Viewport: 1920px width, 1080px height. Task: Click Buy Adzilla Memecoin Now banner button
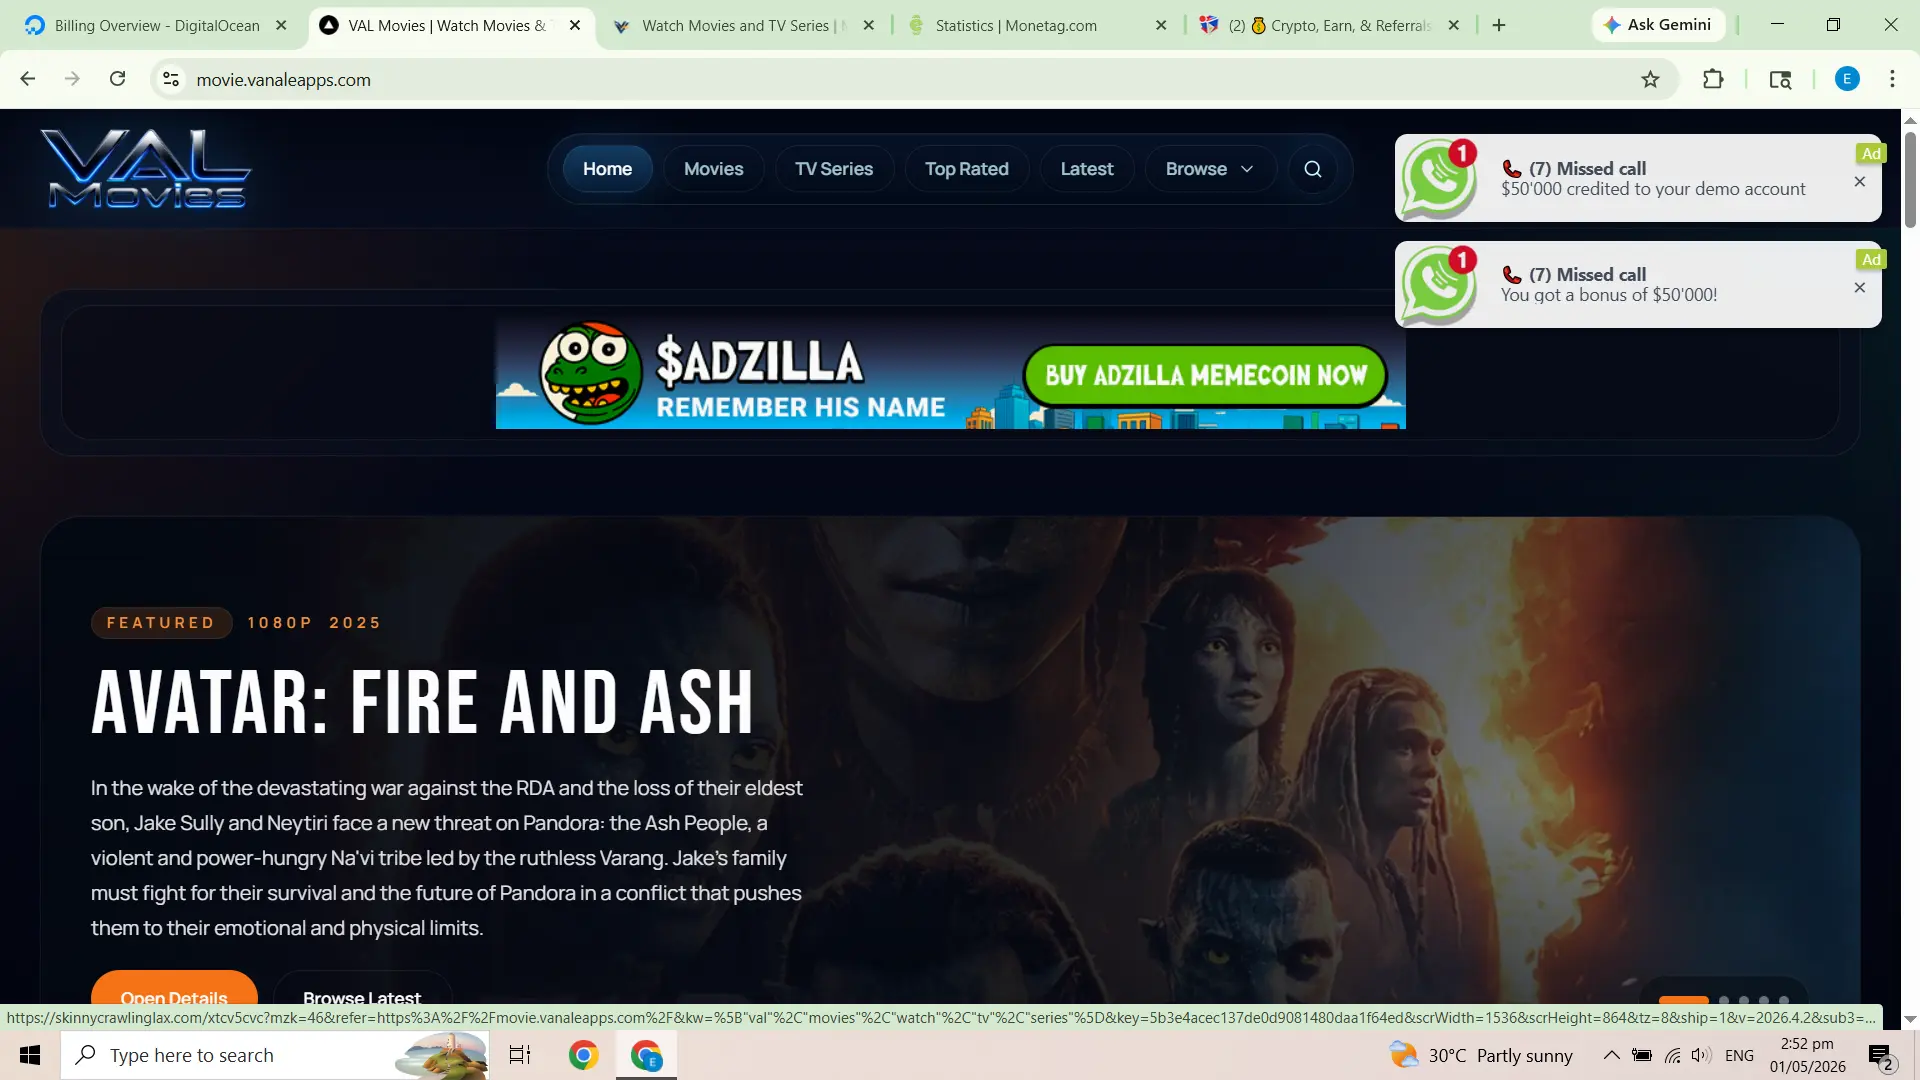point(1205,375)
